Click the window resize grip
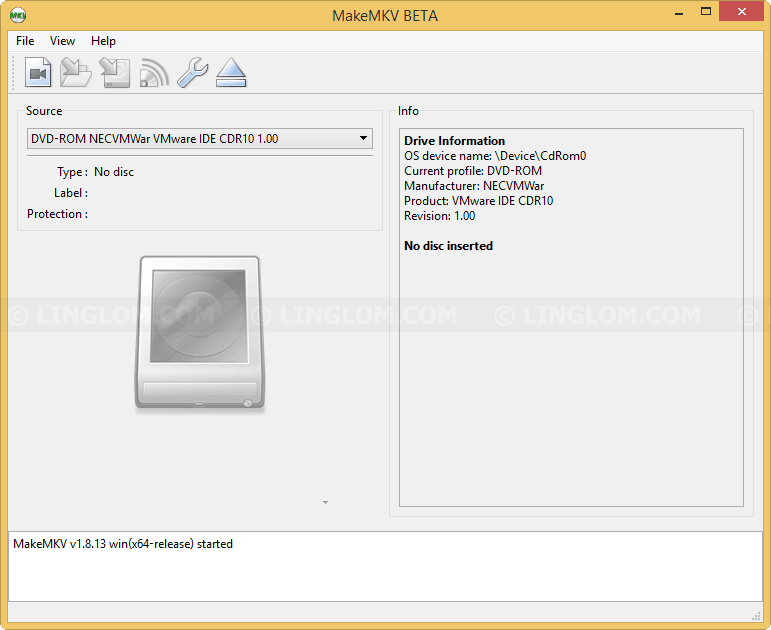Viewport: 771px width, 630px height. point(756,616)
